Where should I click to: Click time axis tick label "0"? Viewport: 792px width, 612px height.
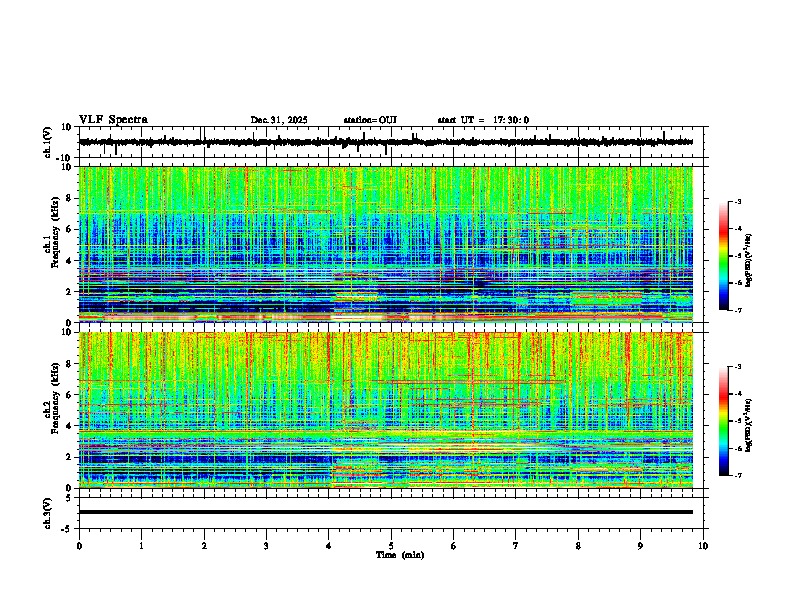[79, 546]
